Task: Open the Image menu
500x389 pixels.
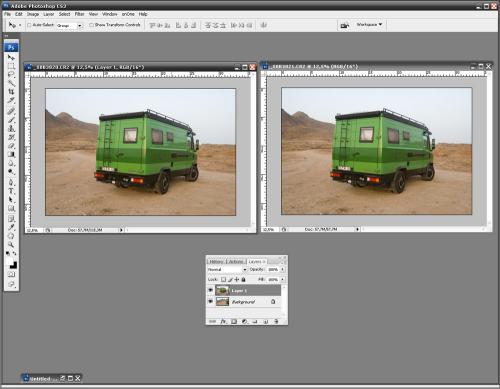Action: pos(33,14)
